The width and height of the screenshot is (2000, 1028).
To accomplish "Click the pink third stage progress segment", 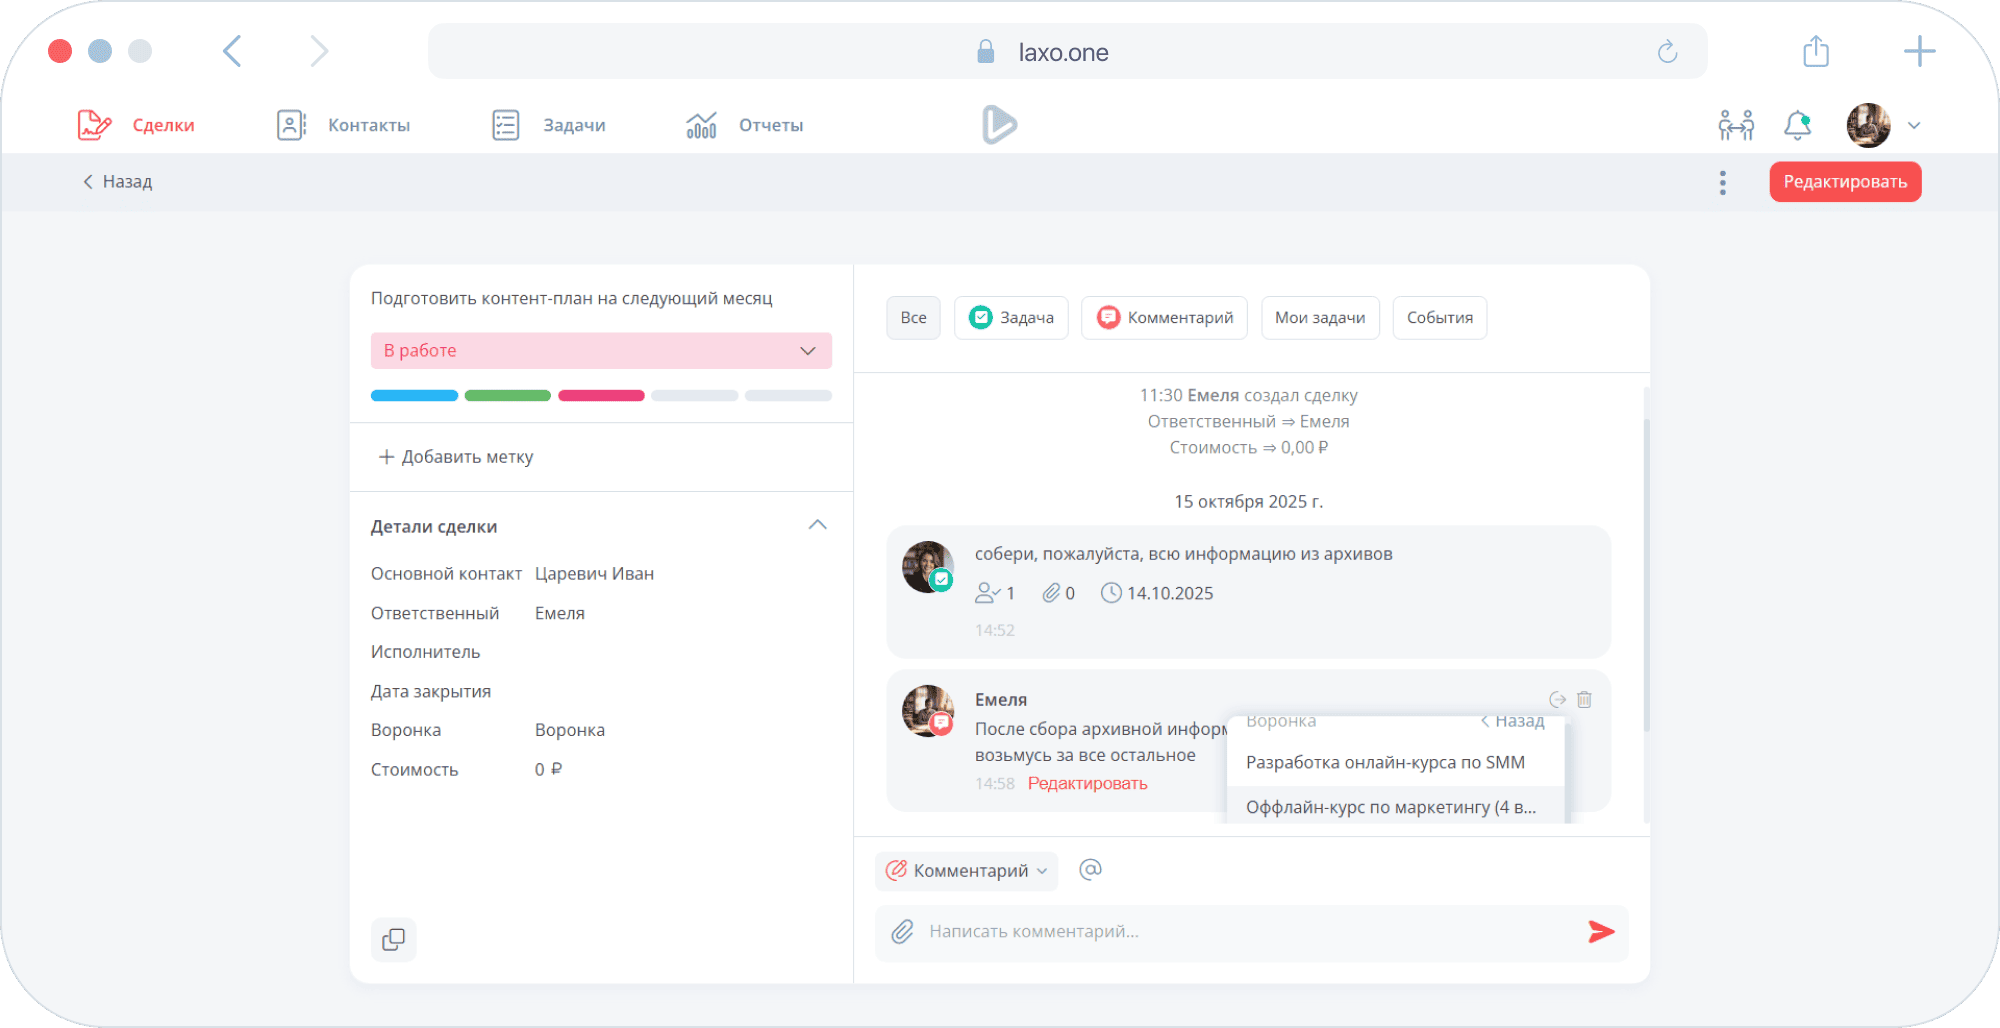I will click(601, 396).
